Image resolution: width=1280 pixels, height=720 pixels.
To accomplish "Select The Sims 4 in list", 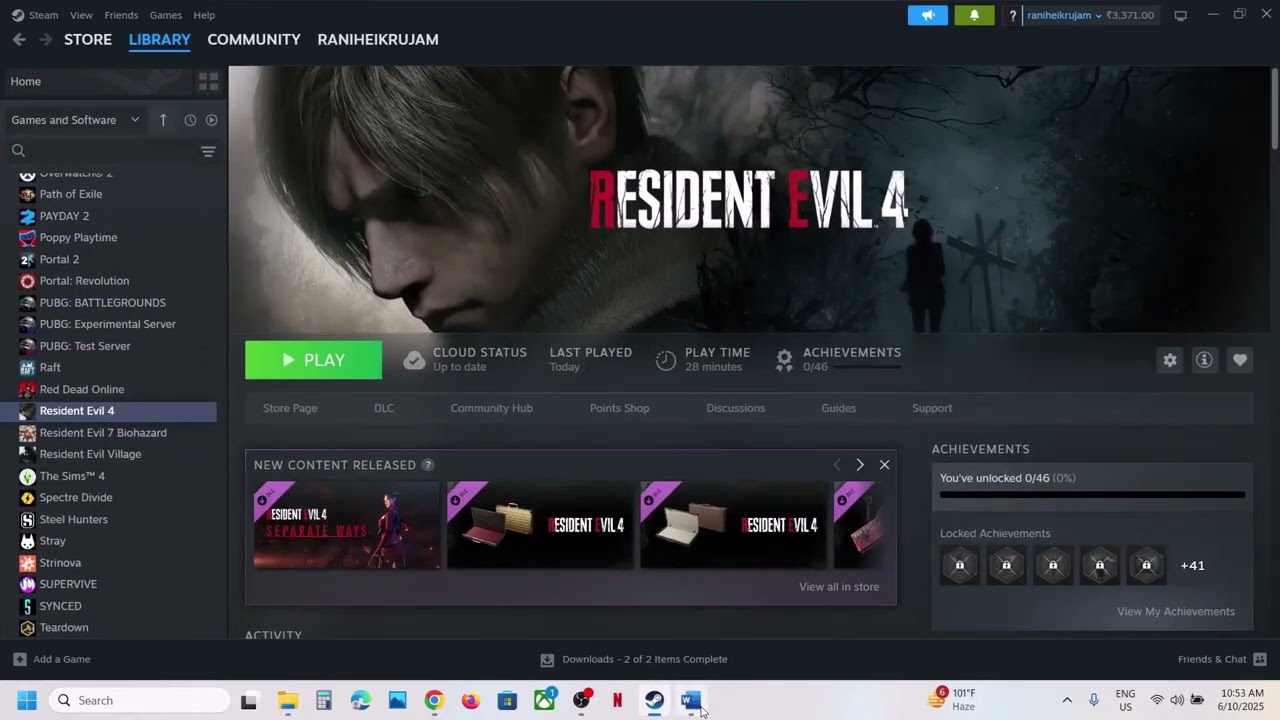I will [x=72, y=476].
